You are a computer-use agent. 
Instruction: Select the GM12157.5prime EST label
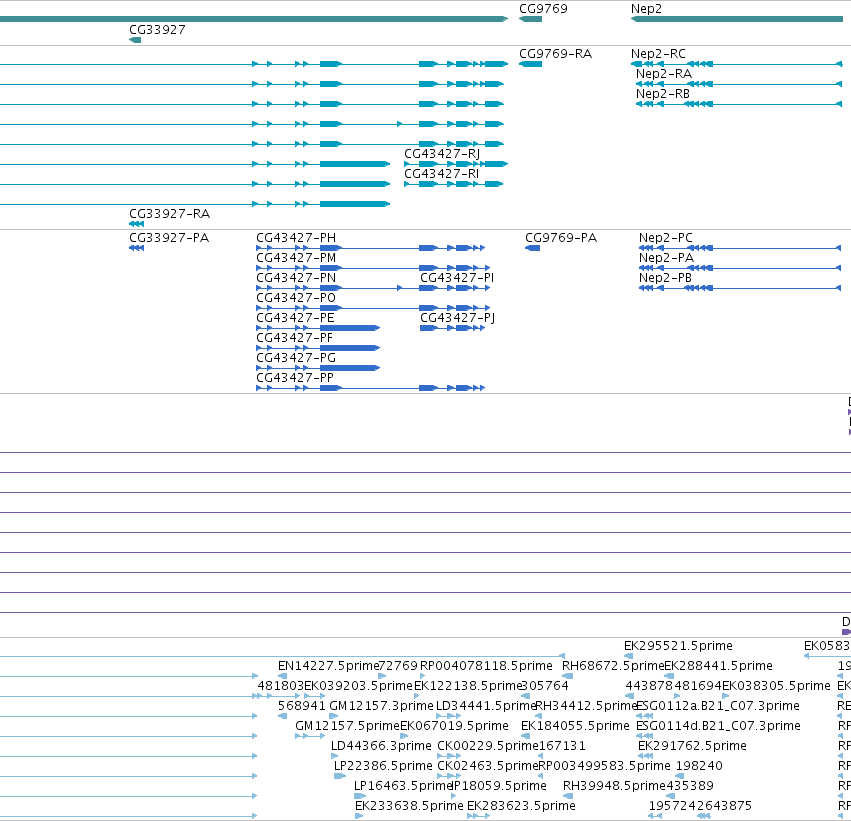coord(347,726)
